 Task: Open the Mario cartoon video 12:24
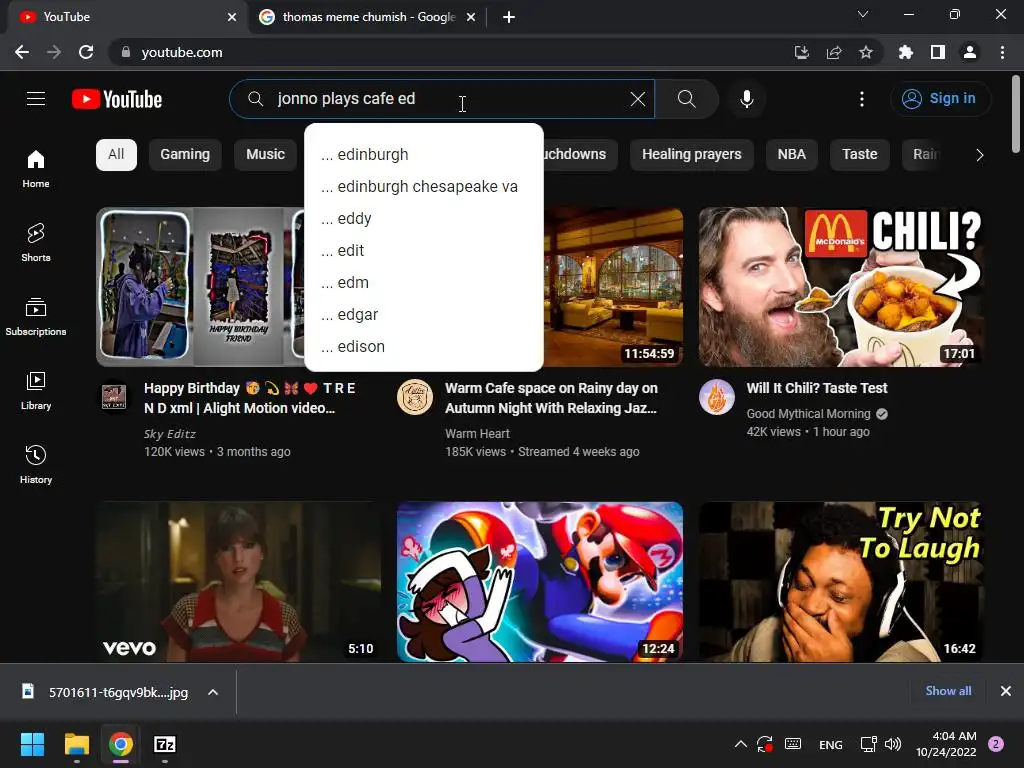[x=539, y=582]
